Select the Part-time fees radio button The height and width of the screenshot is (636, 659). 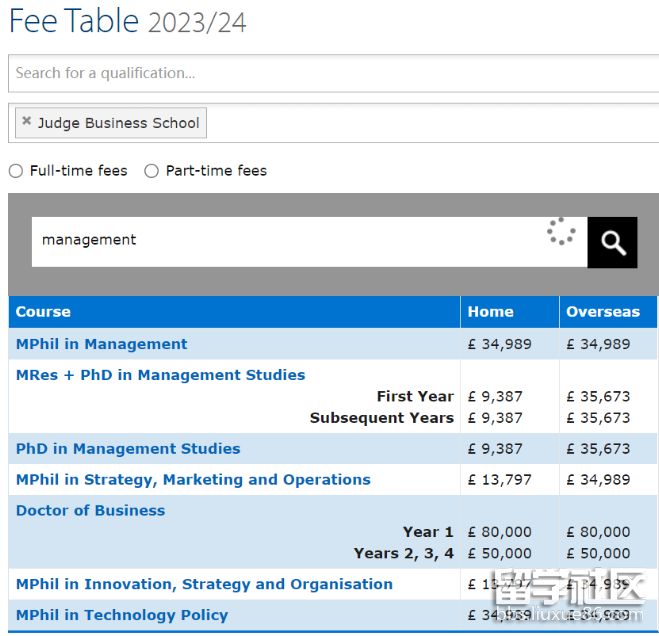click(x=152, y=171)
